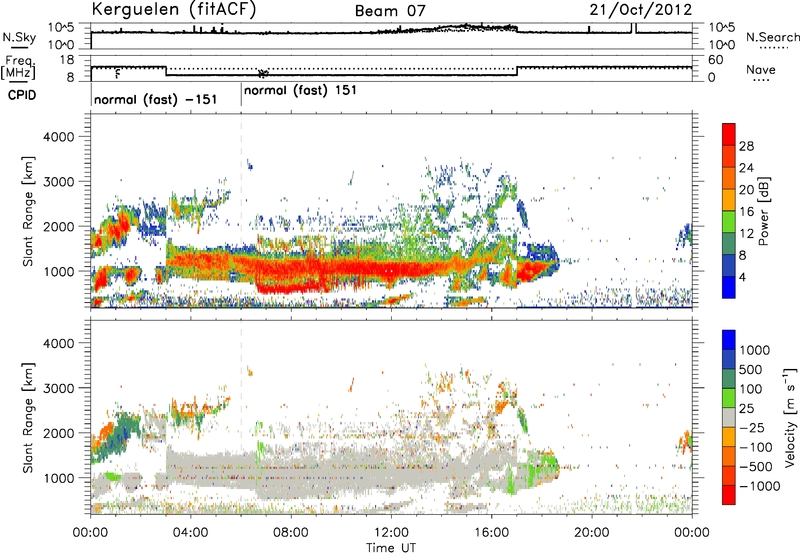Click the 'Beam 07' label
The width and height of the screenshot is (800, 554).
tap(390, 11)
